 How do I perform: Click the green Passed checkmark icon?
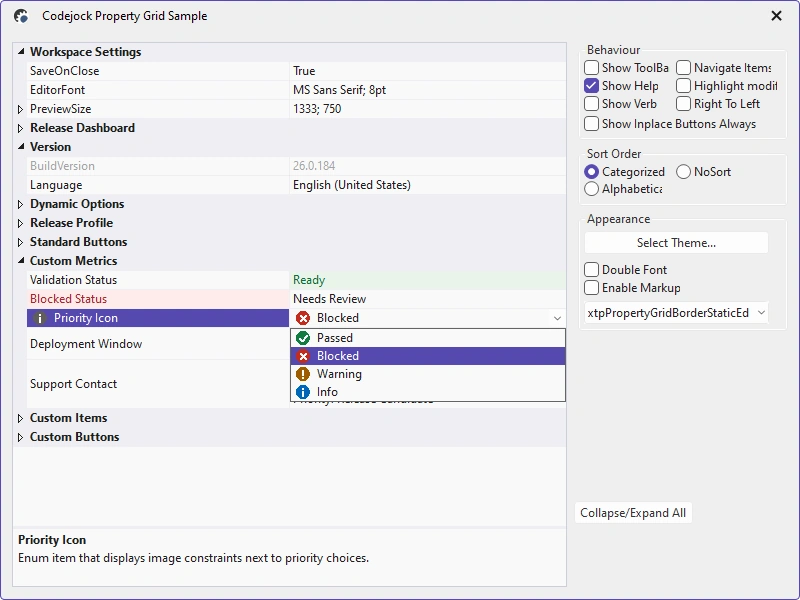click(x=303, y=338)
